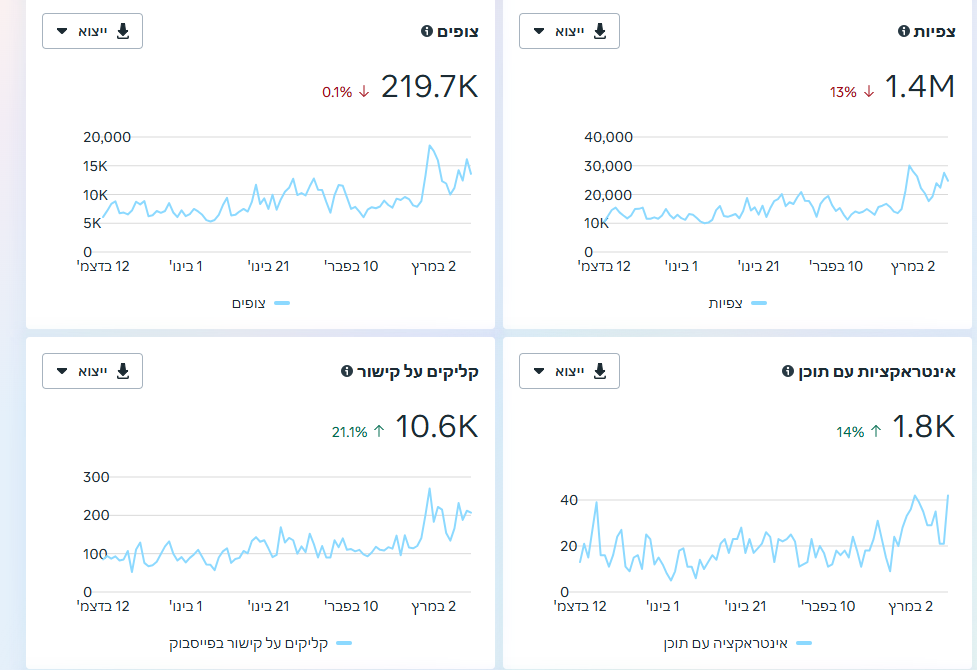This screenshot has width=977, height=670.
Task: Click 40,000 axis label in צפיות chart
Action: [608, 137]
